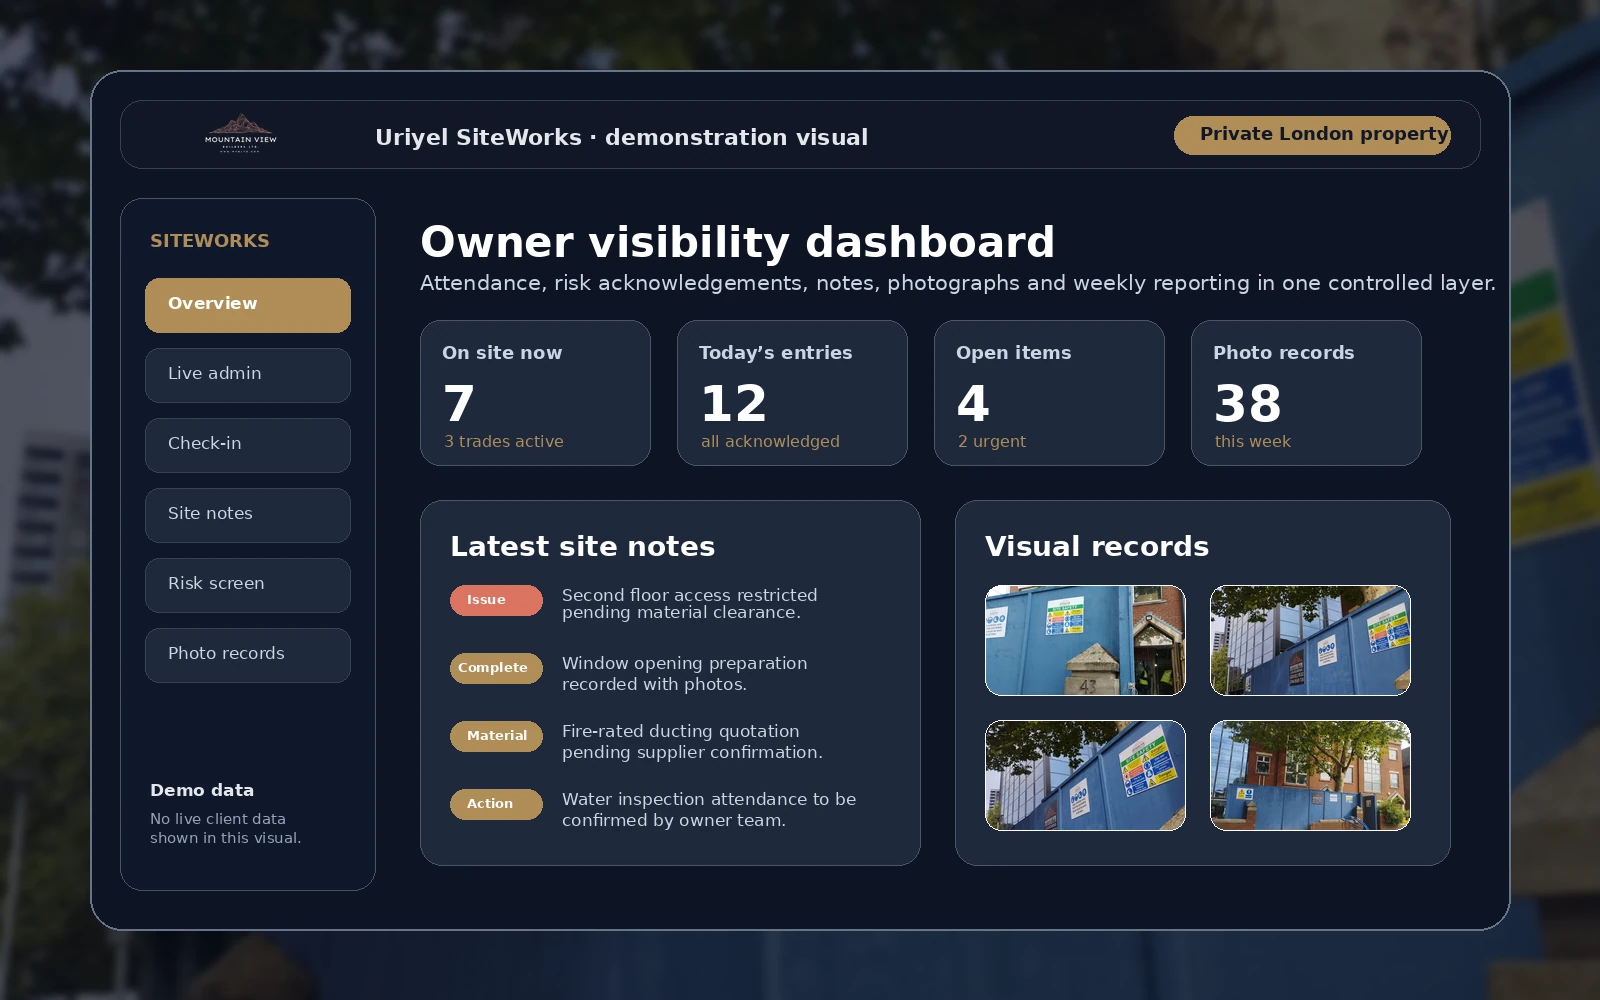Click '2 urgent' text
Screen dimensions: 1600x1000
pos(992,442)
